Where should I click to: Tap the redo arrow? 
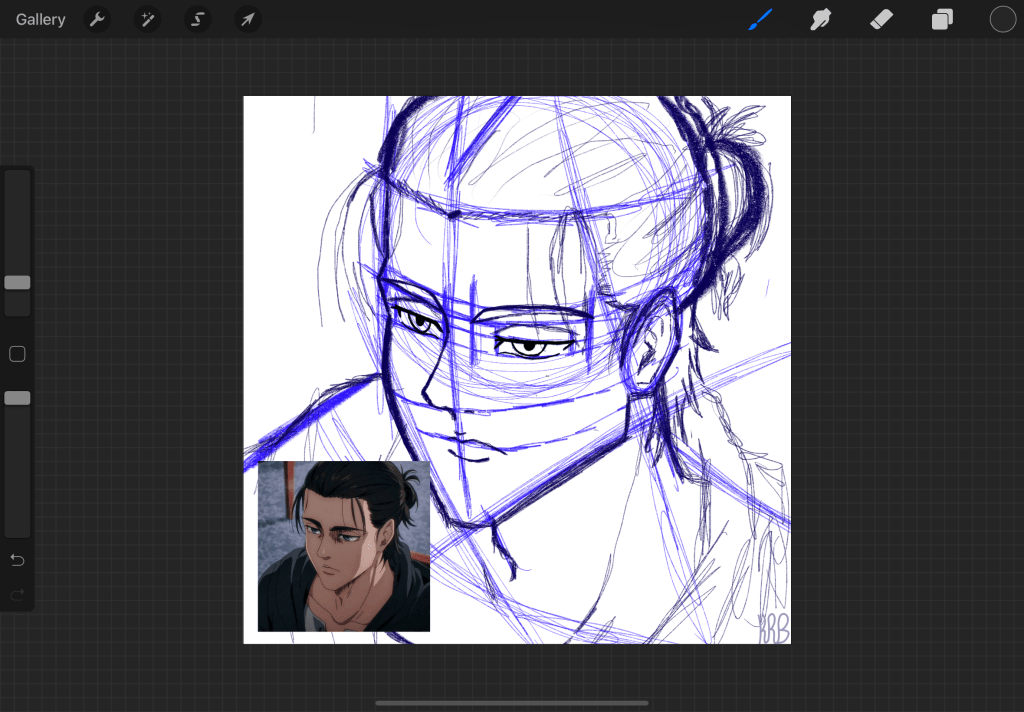(16, 596)
